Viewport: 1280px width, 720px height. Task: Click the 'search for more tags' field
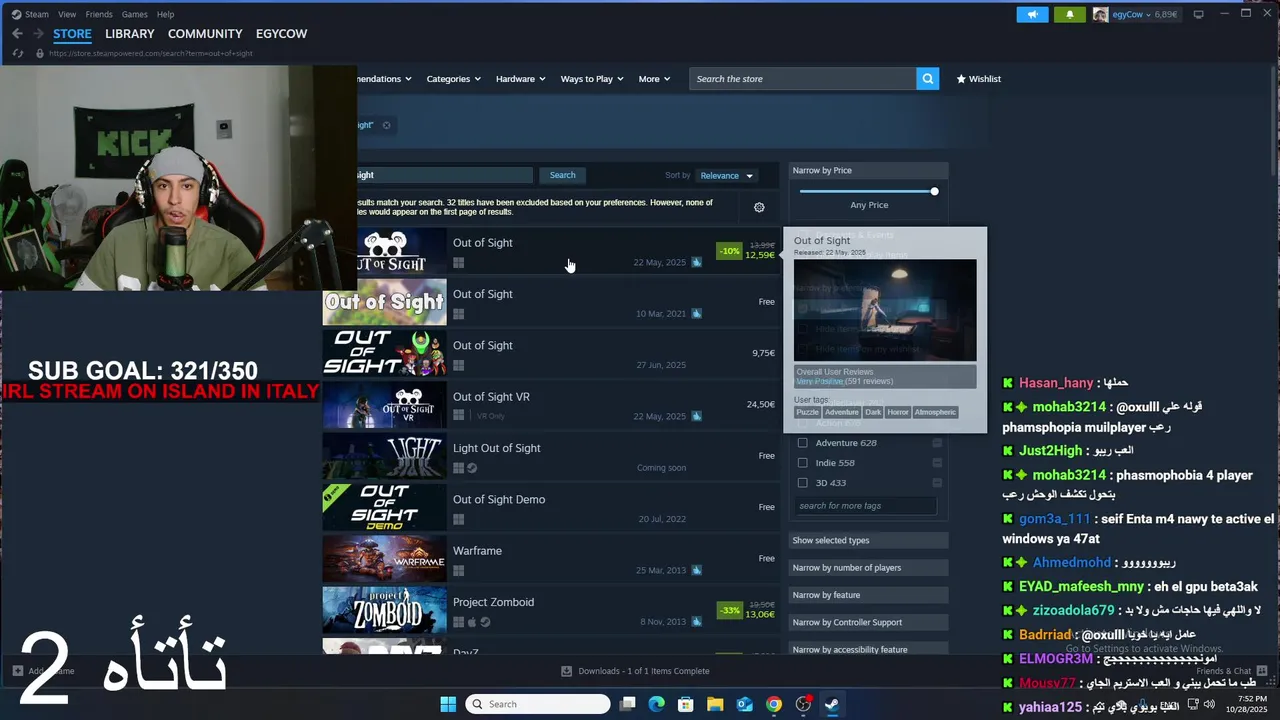(x=865, y=506)
